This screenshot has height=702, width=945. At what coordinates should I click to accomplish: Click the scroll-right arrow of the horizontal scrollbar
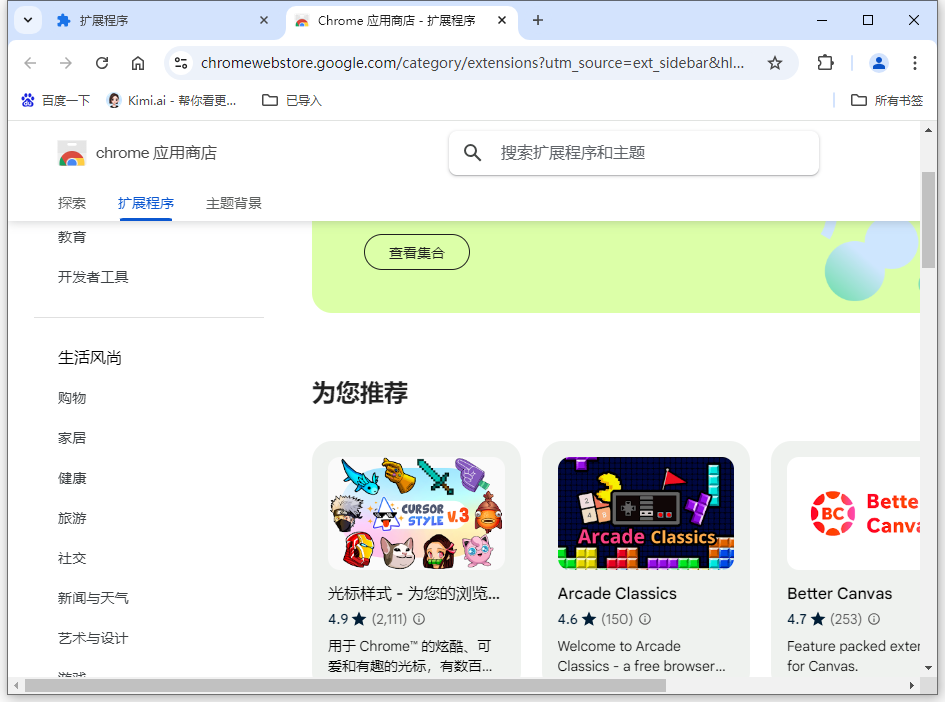[912, 686]
